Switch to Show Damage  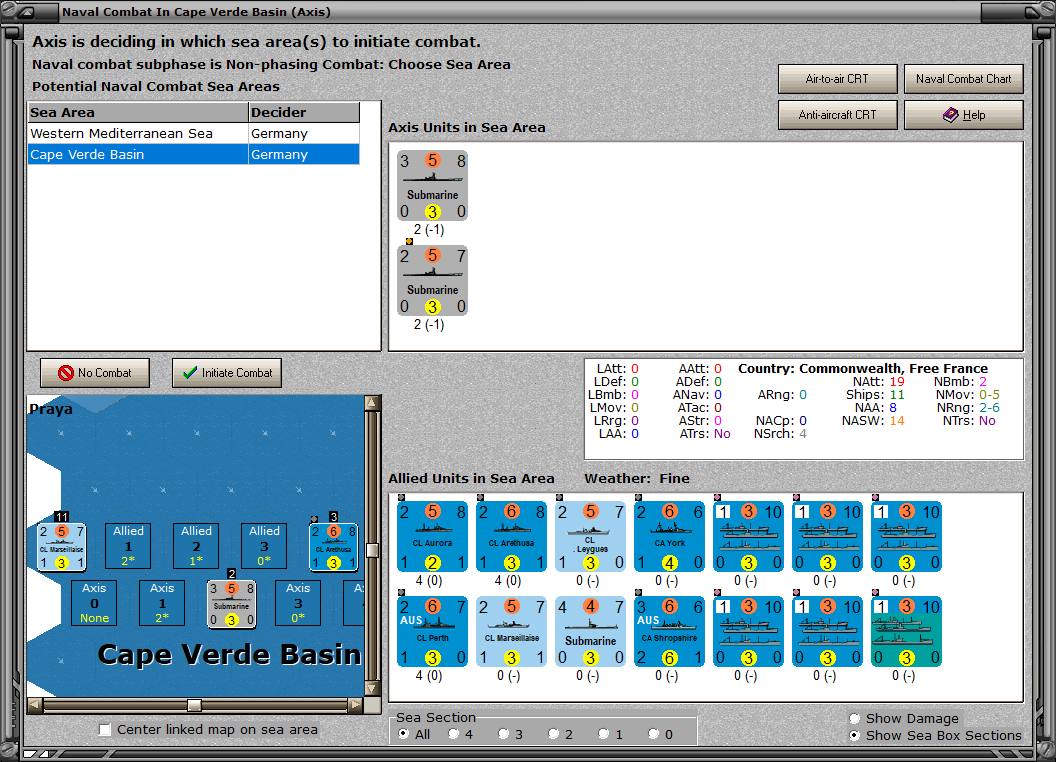coord(855,718)
